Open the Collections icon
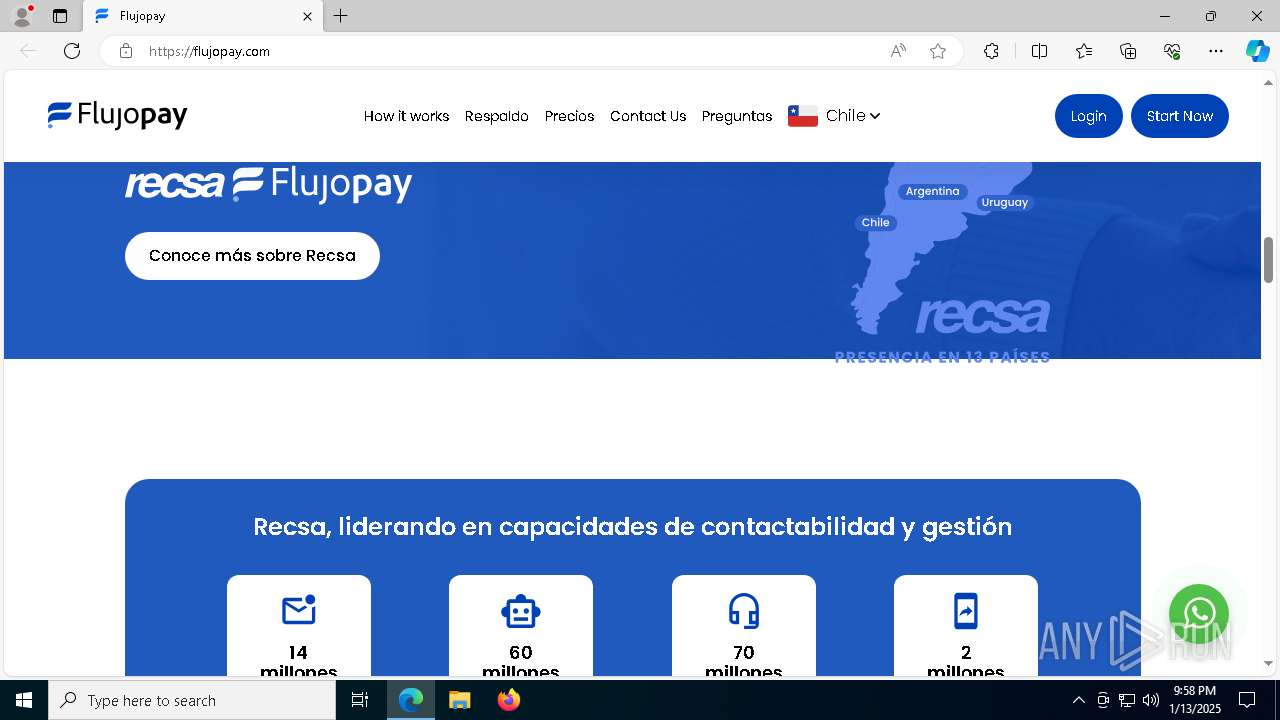The height and width of the screenshot is (720, 1280). (1128, 51)
